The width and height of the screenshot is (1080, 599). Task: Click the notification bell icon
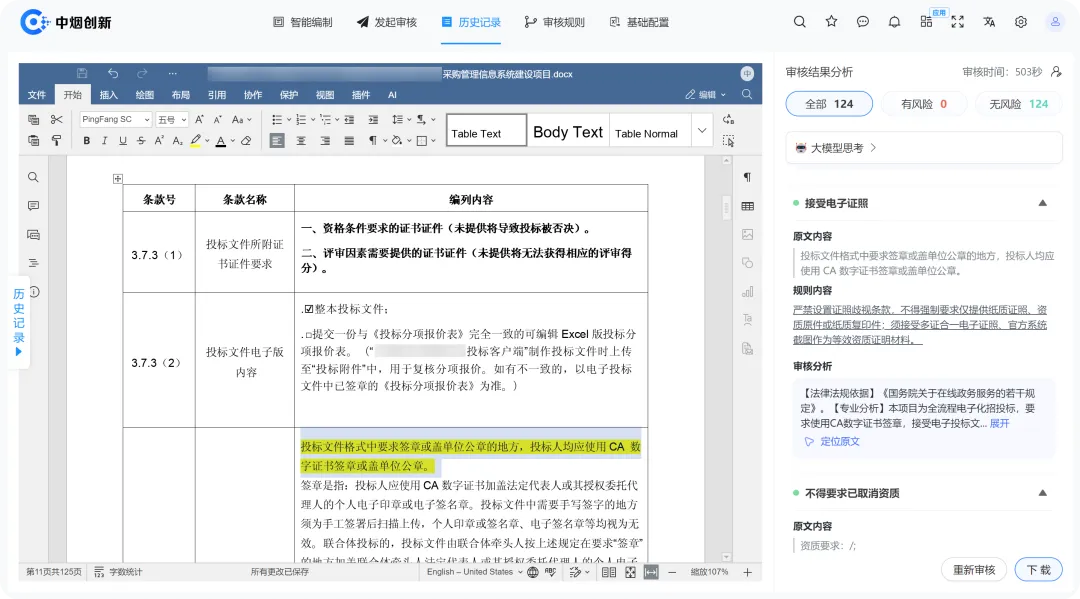pyautogui.click(x=894, y=22)
